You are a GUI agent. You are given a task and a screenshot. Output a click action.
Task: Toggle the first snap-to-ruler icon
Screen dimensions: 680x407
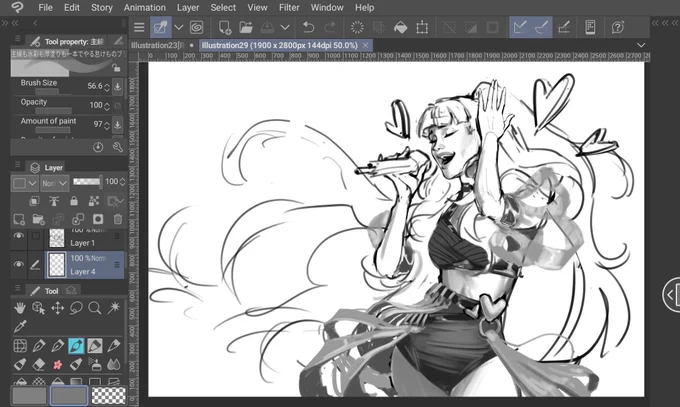(x=520, y=27)
